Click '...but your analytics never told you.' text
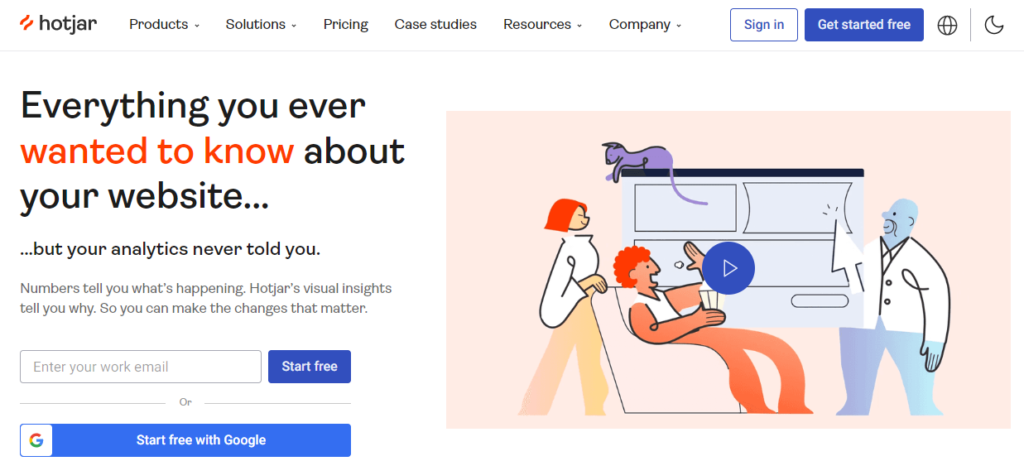Viewport: 1024px width, 461px height. [170, 249]
